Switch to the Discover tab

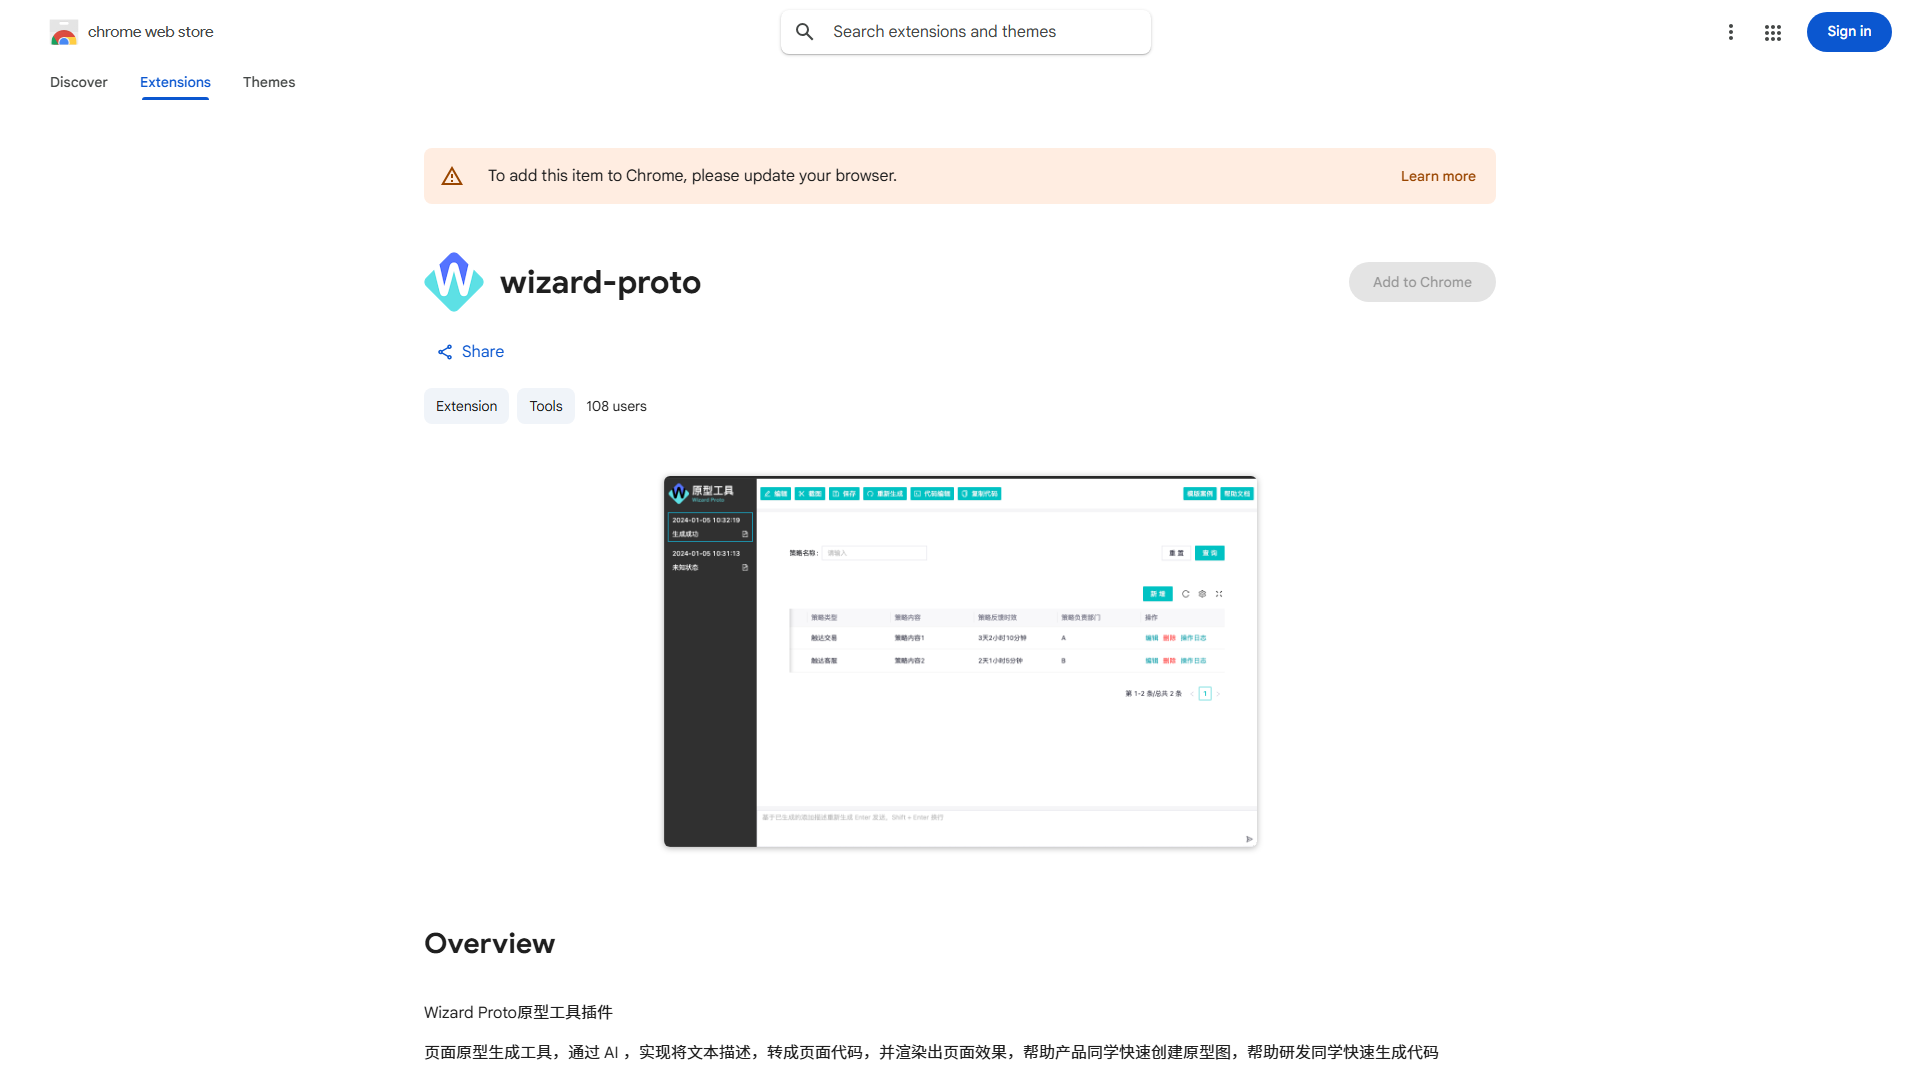click(x=78, y=82)
